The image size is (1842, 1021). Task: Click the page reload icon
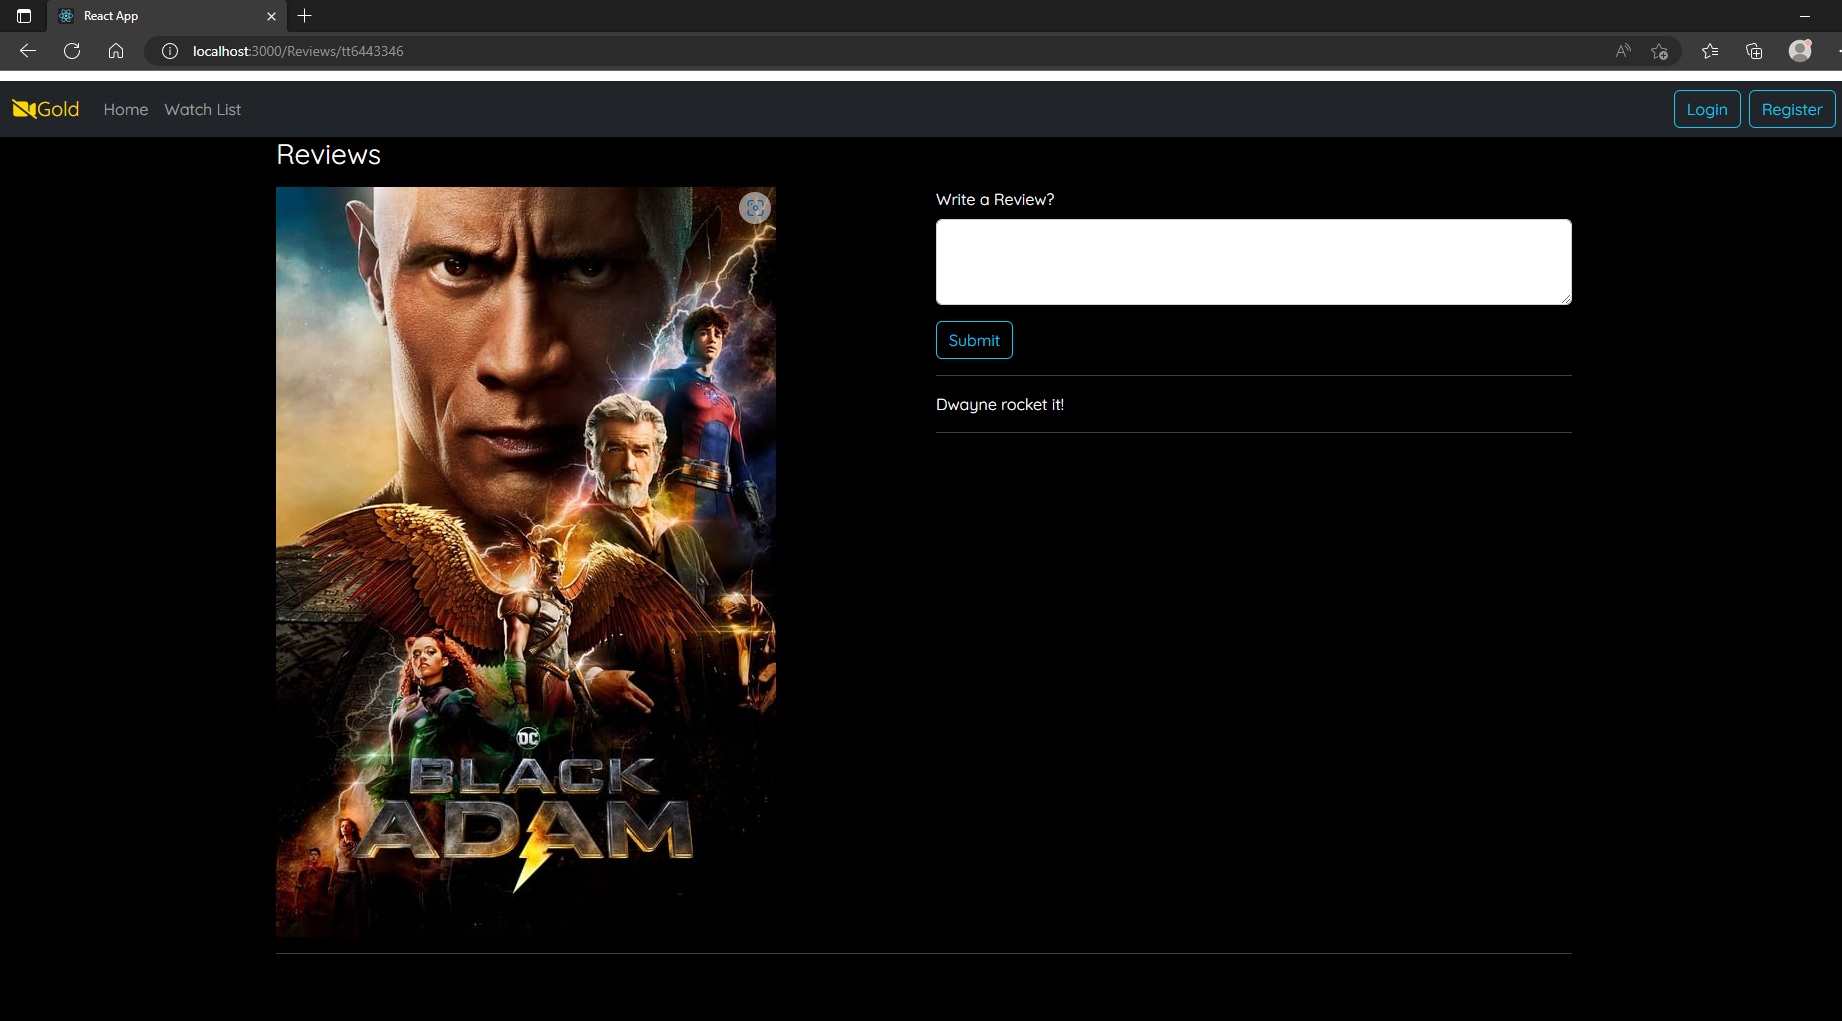tap(71, 50)
